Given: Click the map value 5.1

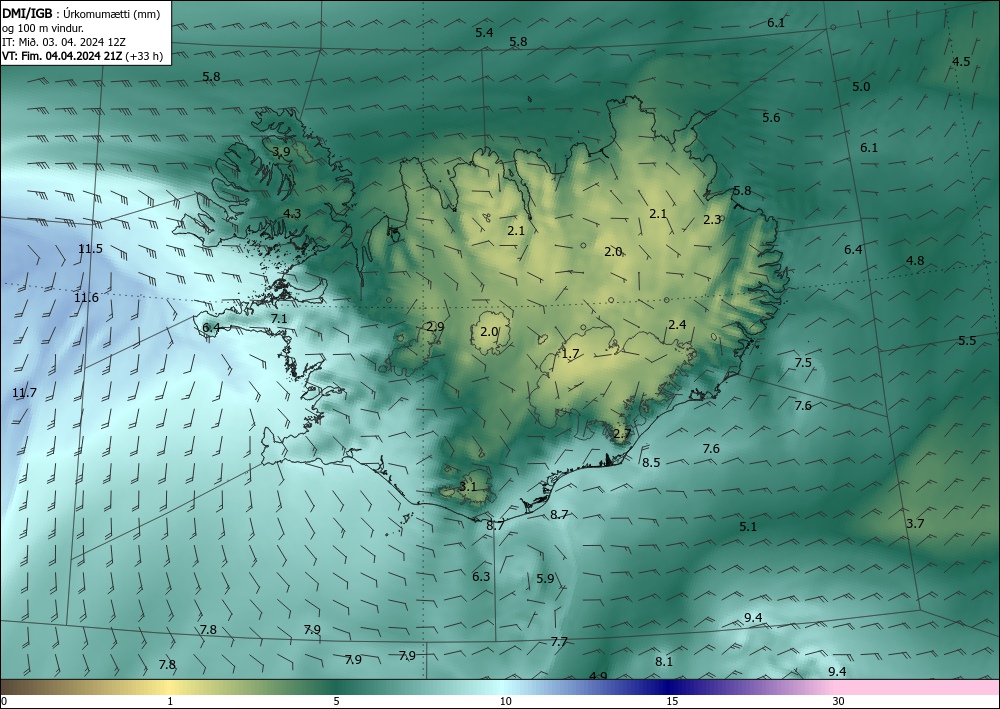Looking at the screenshot, I should tap(748, 527).
